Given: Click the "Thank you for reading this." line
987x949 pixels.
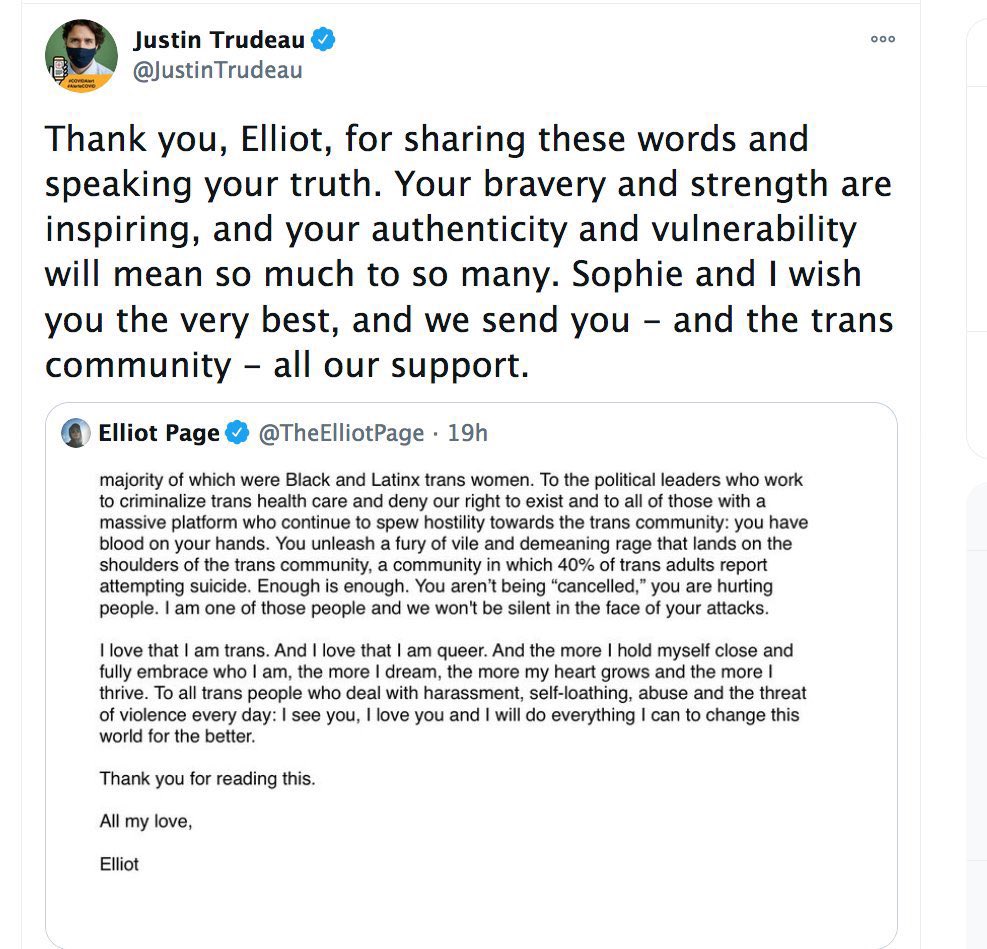Looking at the screenshot, I should 207,778.
